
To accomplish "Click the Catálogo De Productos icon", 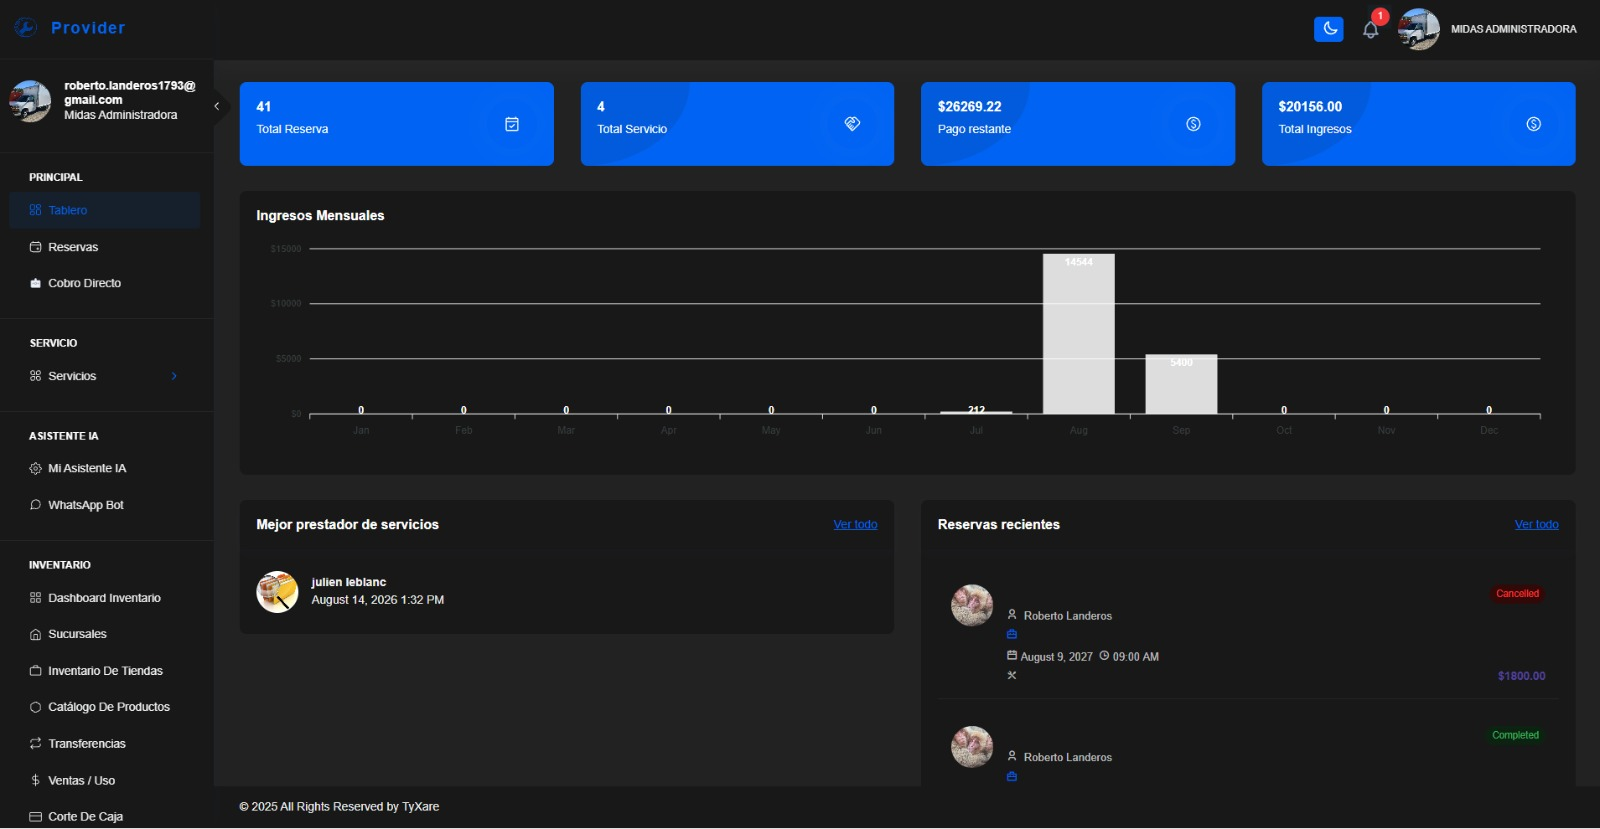I will point(35,707).
